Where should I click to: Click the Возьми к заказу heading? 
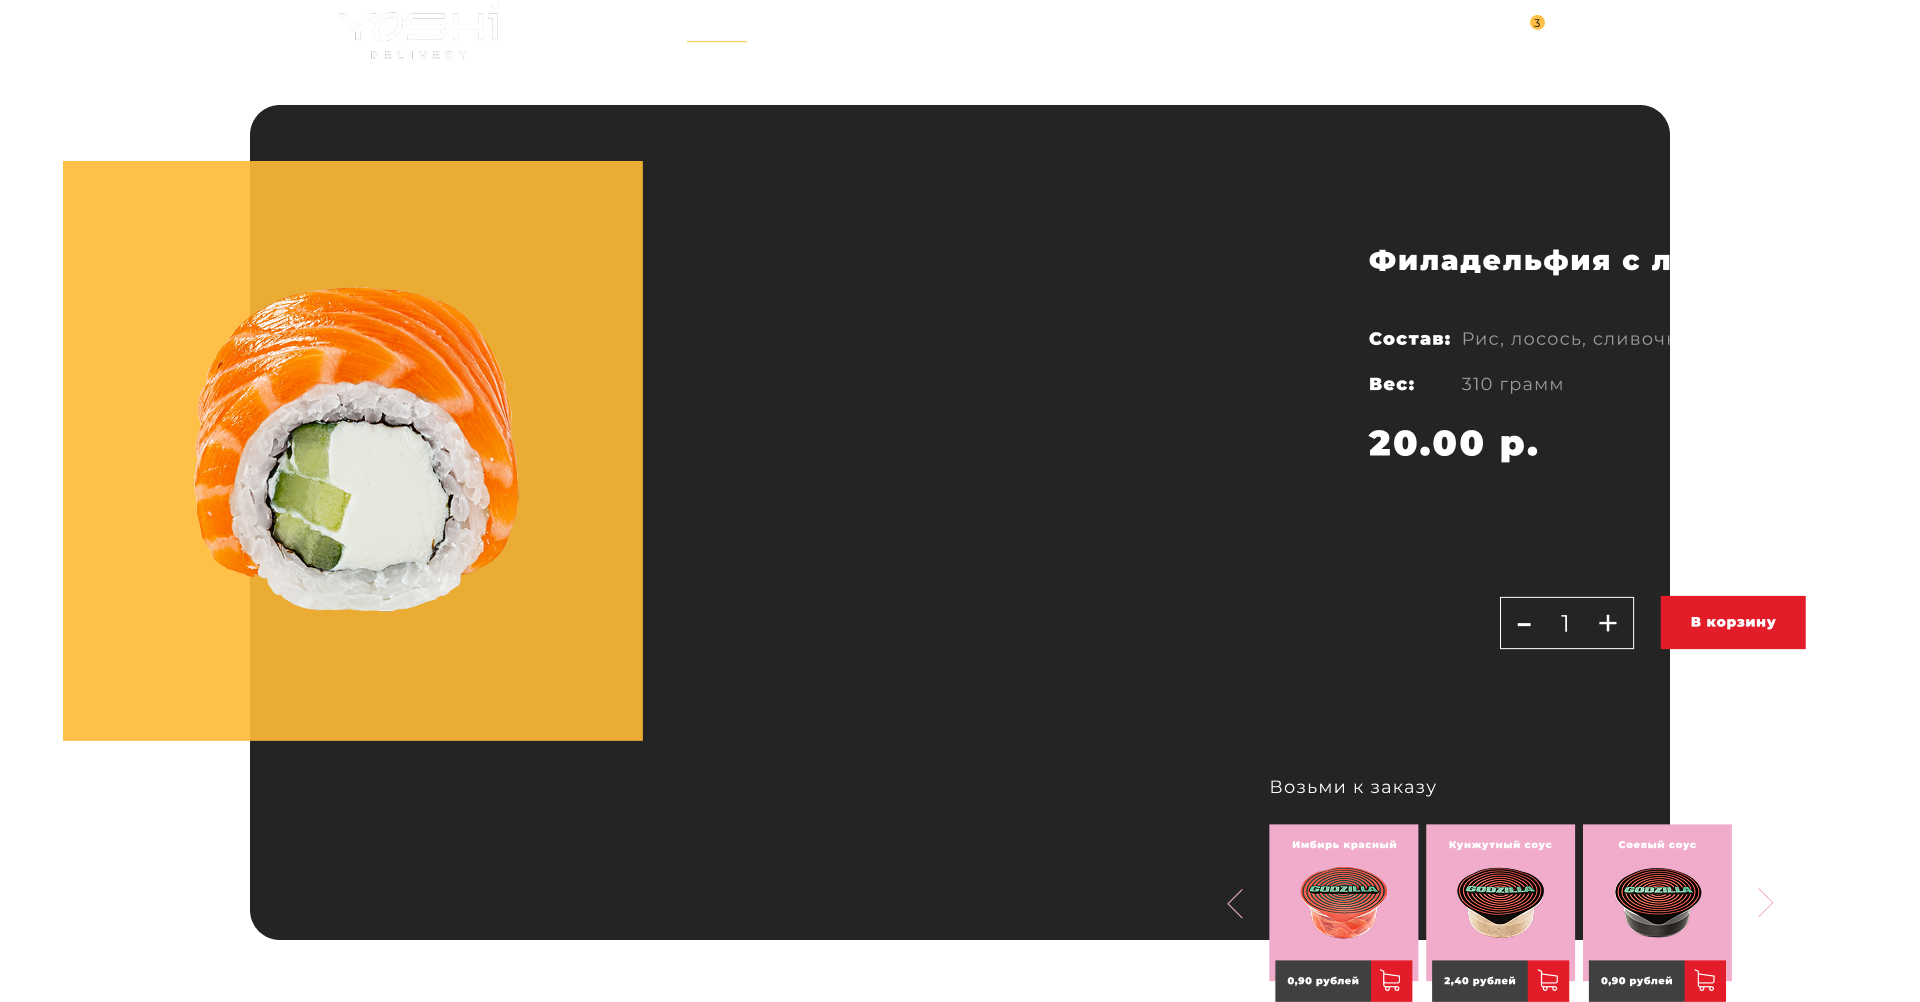click(1353, 787)
